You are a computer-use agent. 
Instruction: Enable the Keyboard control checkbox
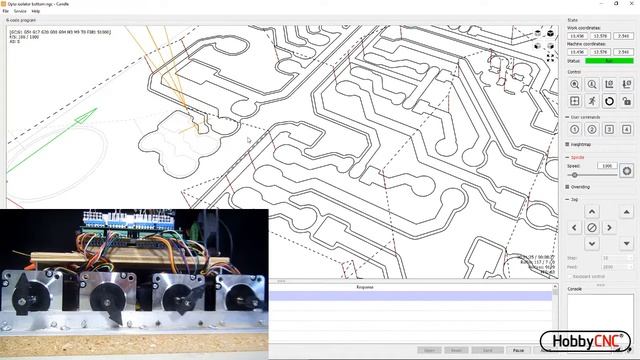pos(570,276)
